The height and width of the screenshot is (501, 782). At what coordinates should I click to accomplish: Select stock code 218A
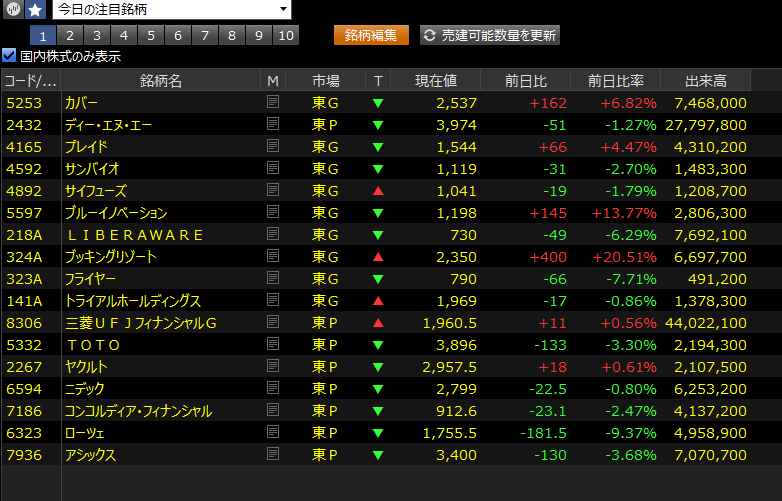(x=24, y=235)
